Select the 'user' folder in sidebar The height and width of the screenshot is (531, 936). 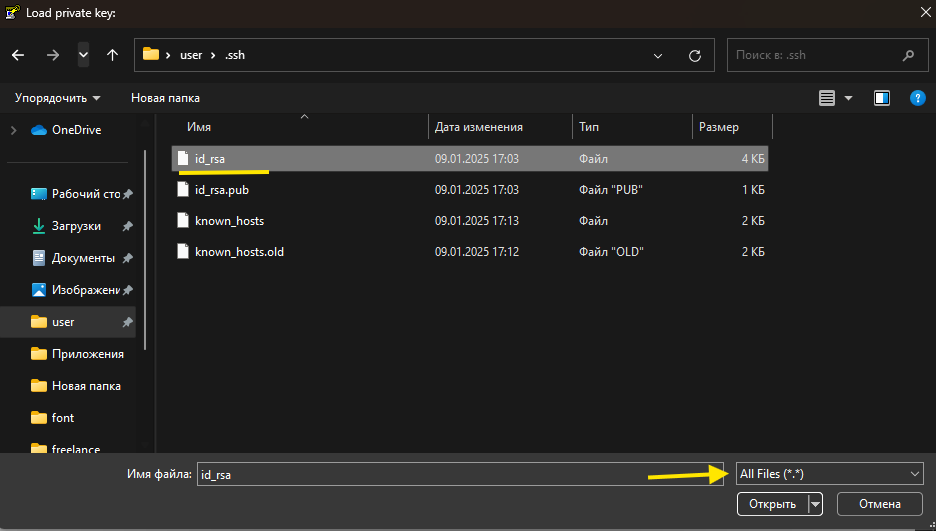(x=68, y=322)
